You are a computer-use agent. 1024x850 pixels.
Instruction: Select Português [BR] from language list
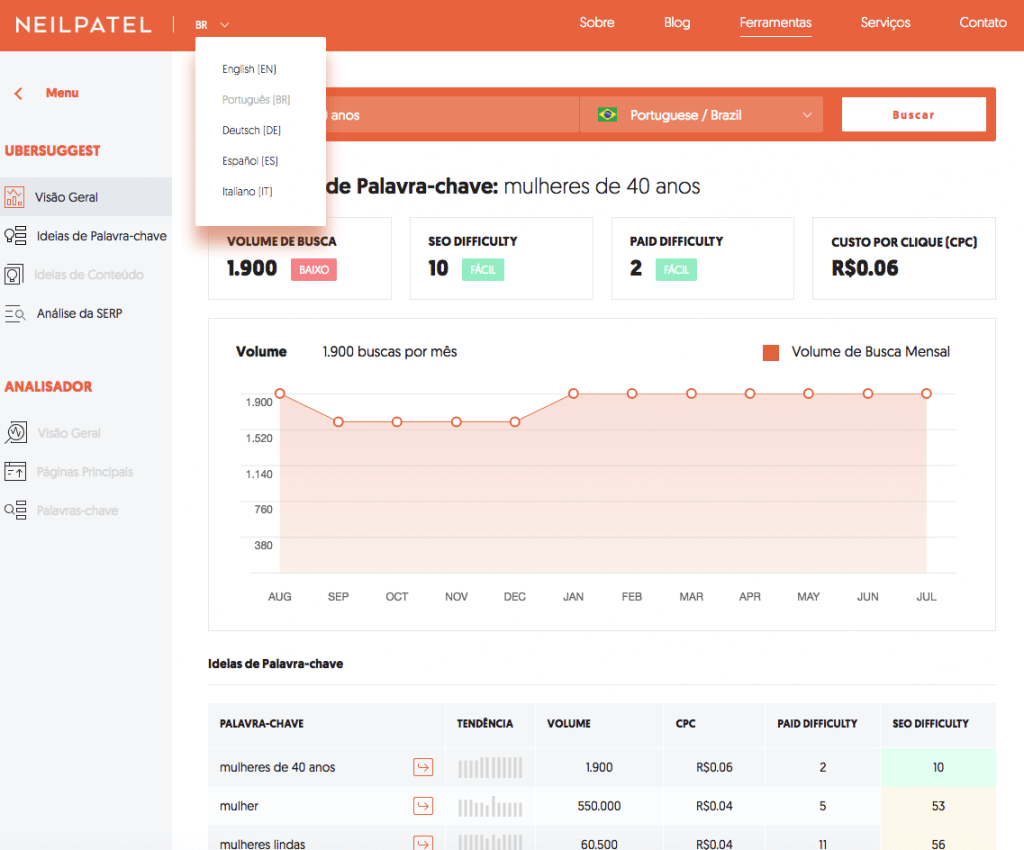click(x=256, y=100)
